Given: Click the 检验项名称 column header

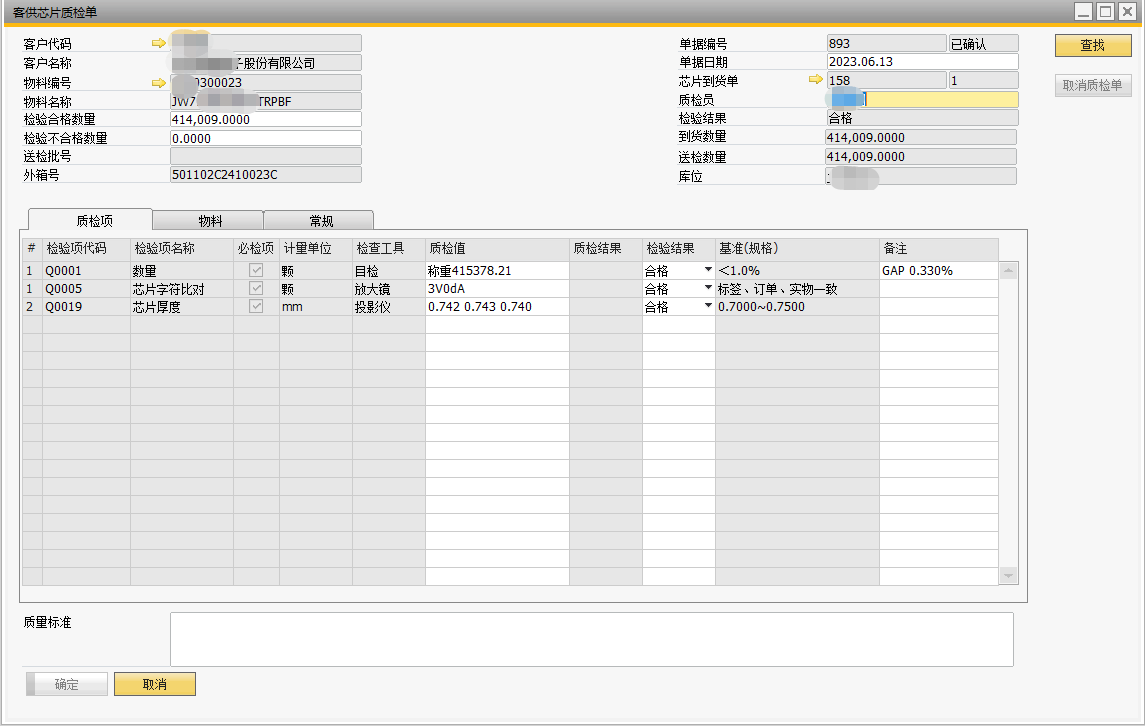Looking at the screenshot, I should (x=182, y=248).
